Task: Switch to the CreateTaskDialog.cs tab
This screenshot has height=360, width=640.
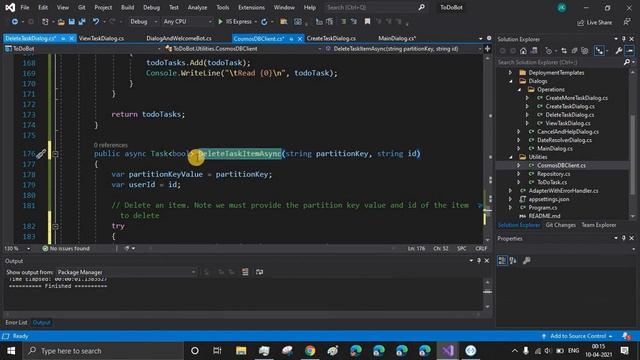Action: pyautogui.click(x=331, y=38)
